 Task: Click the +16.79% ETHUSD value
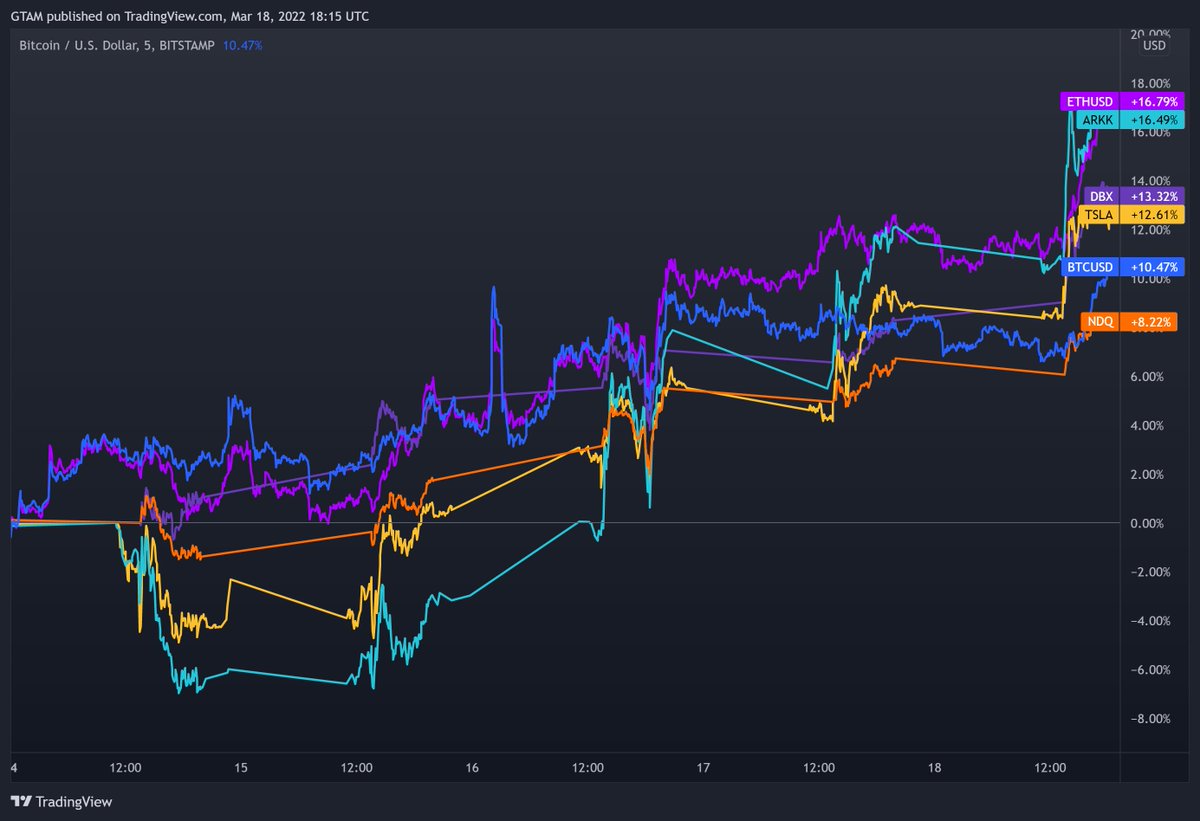tap(1153, 102)
